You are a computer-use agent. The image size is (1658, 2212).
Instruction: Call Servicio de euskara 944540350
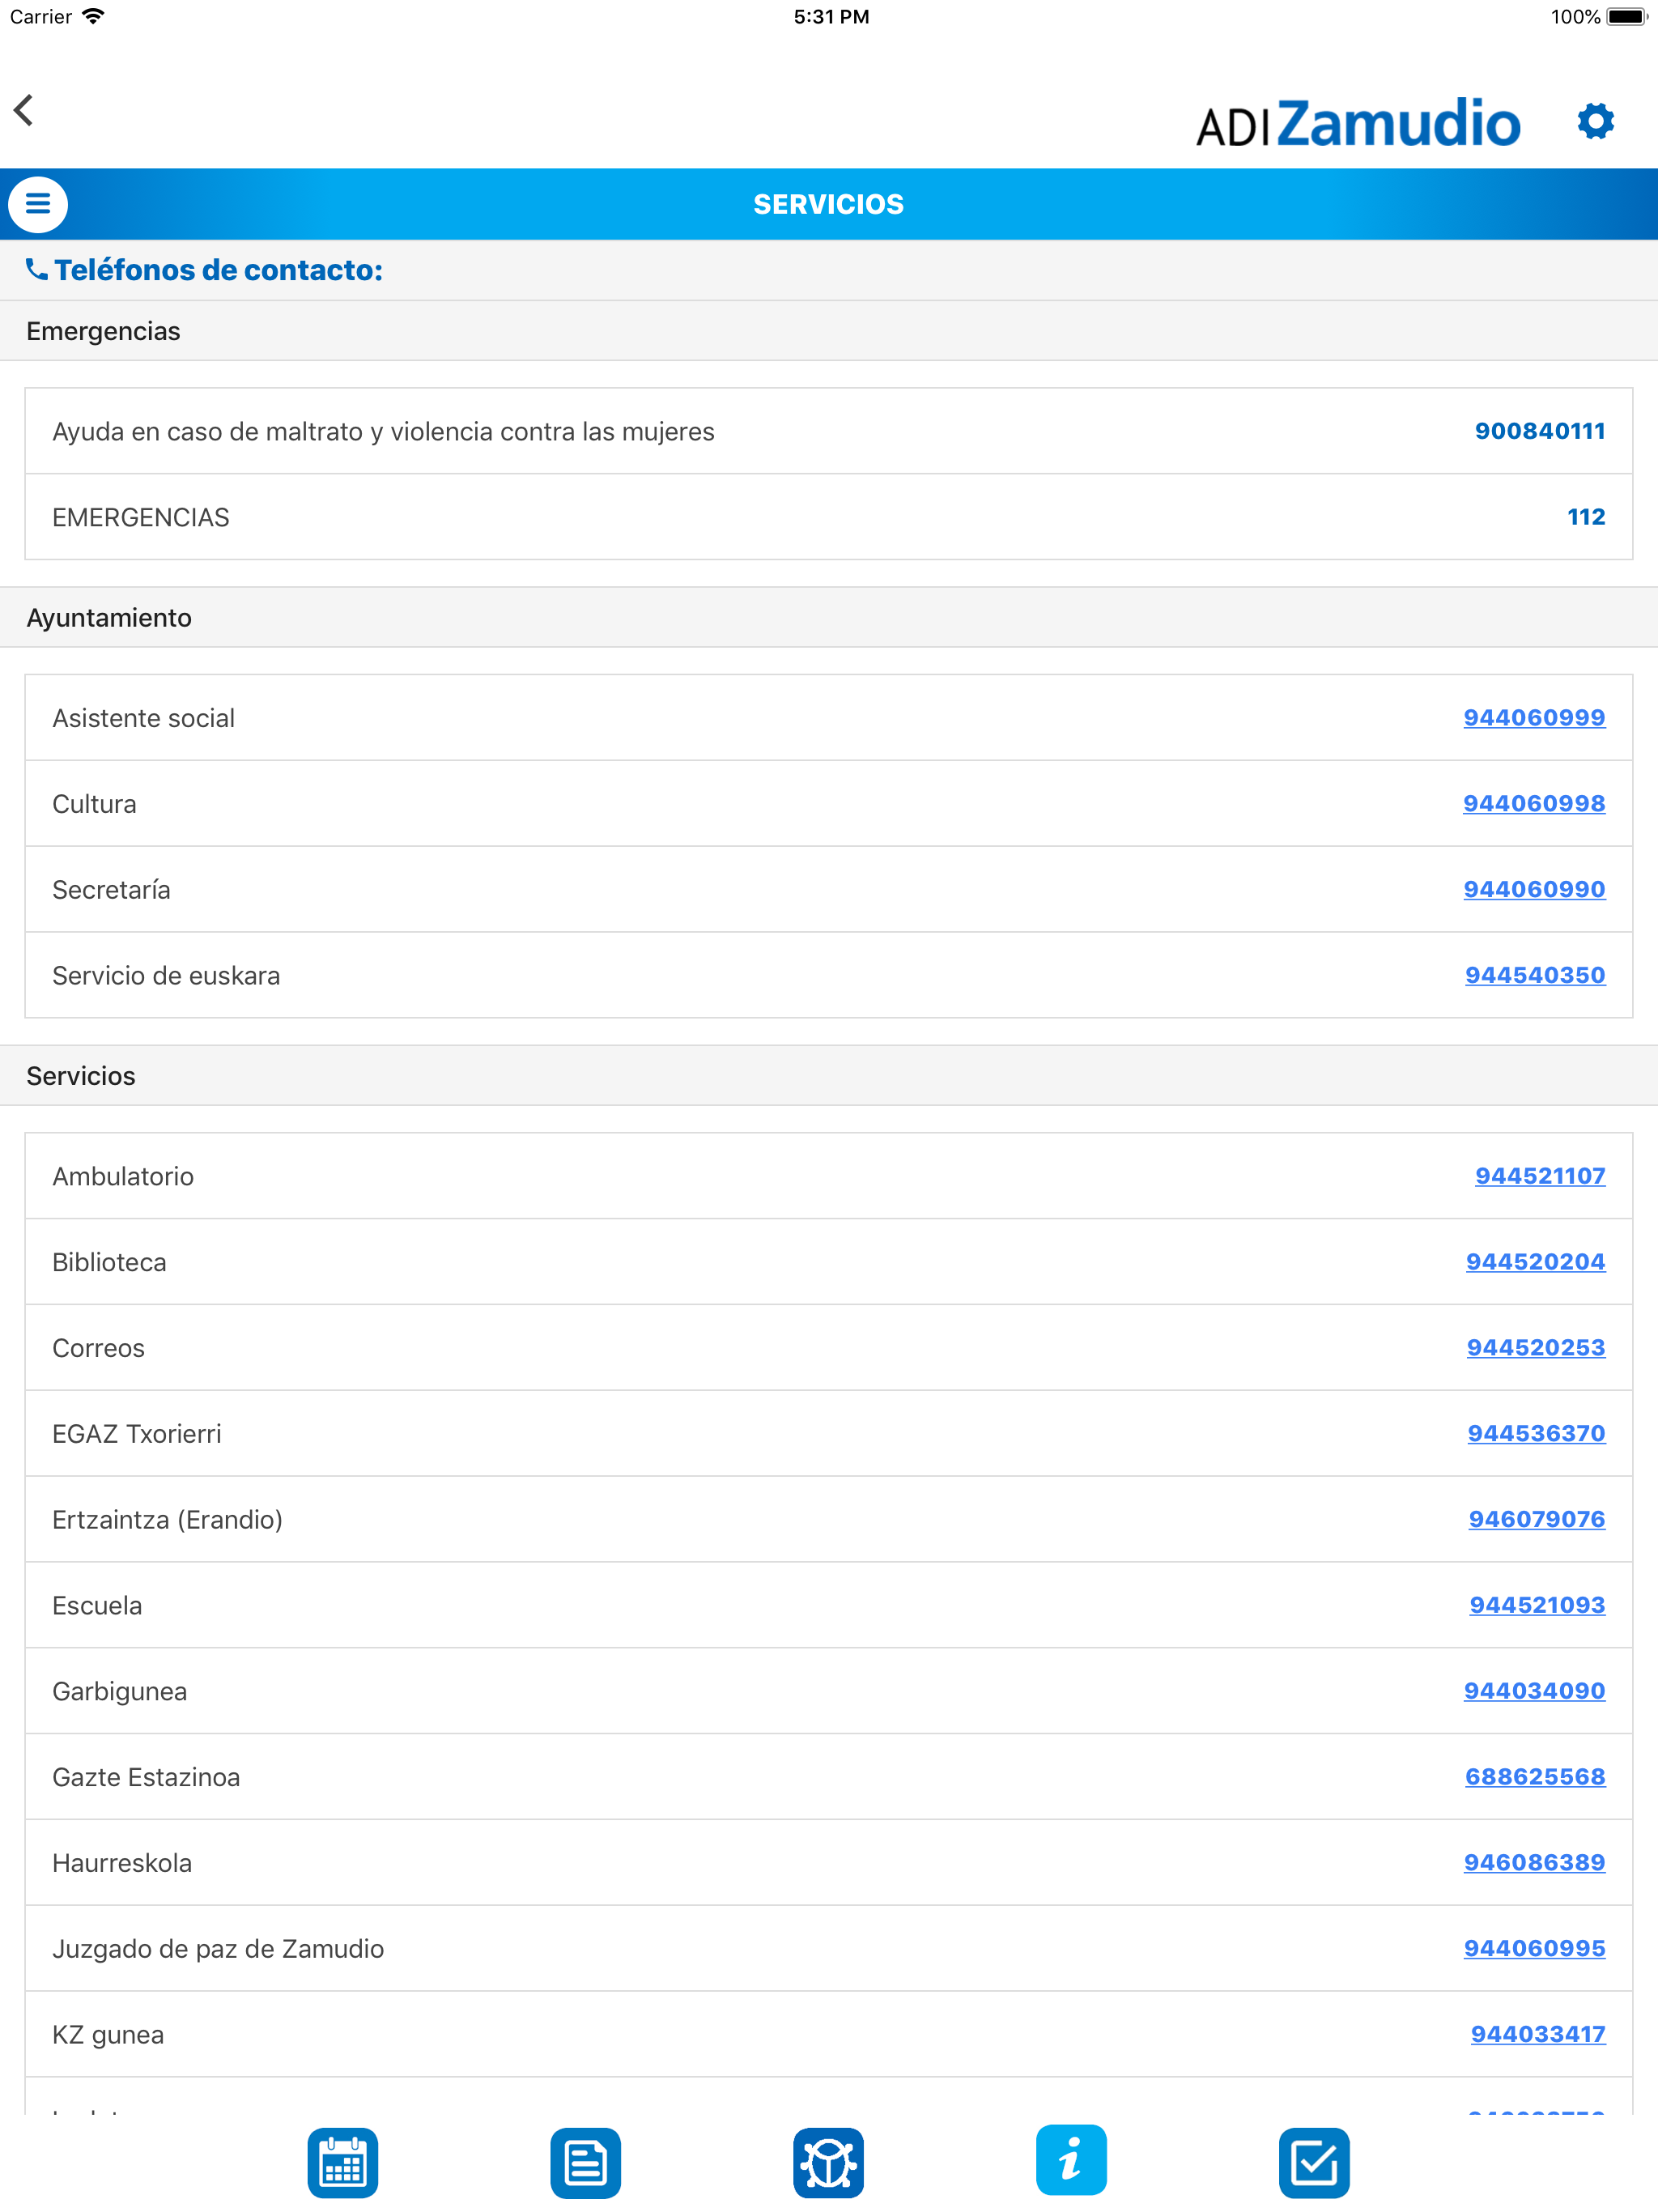[x=1535, y=976]
